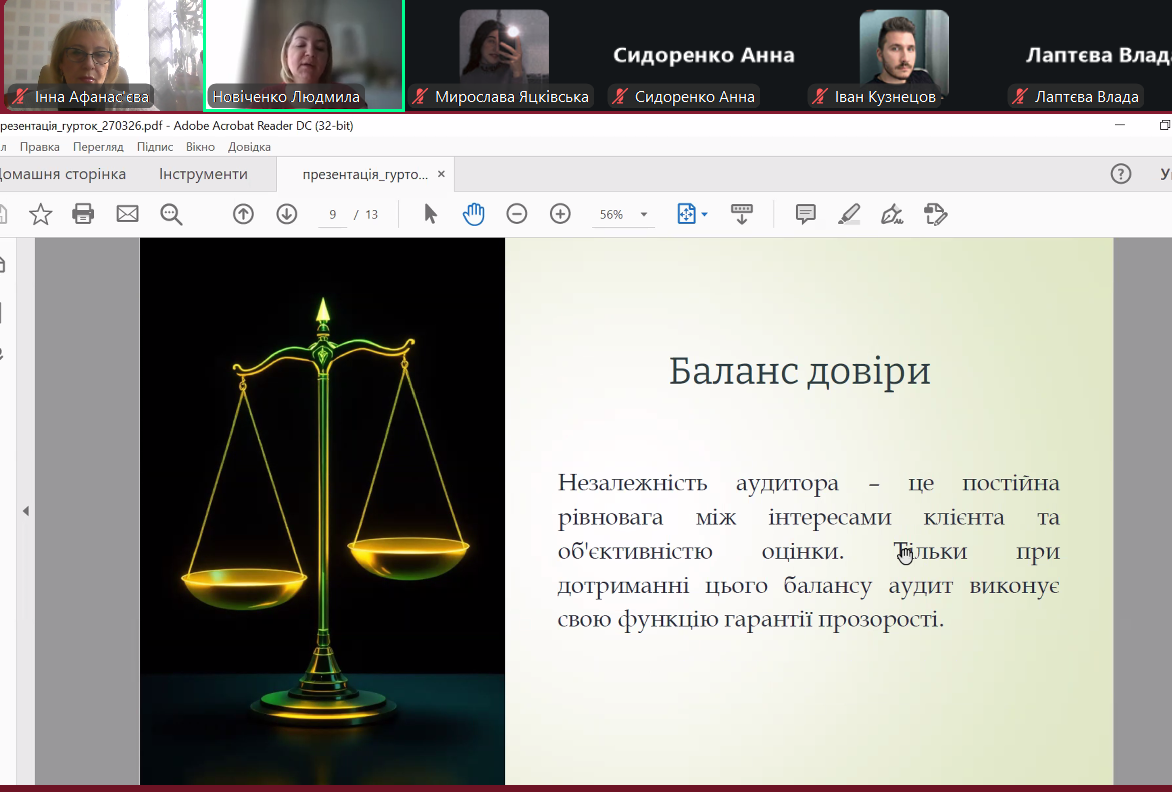1172x792 pixels.
Task: Print the PDF with the printer icon
Action: [x=83, y=214]
